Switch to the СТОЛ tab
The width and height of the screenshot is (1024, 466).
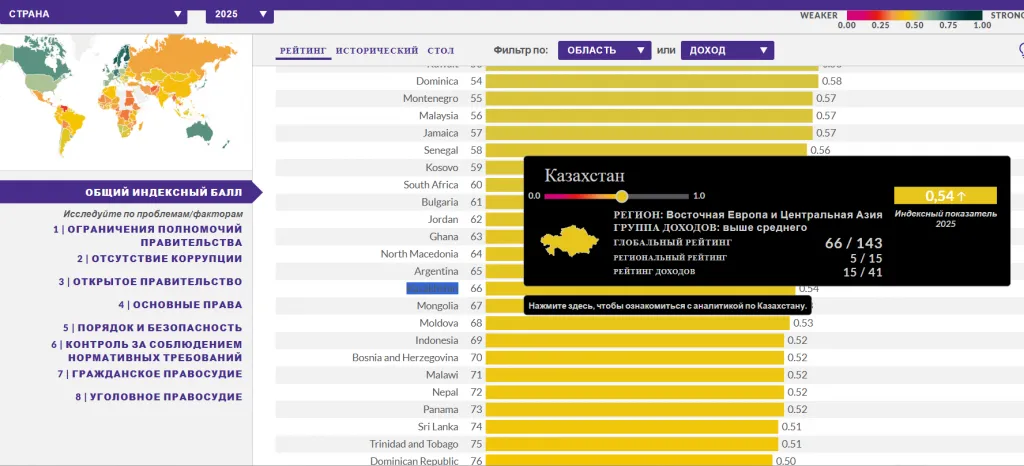click(x=440, y=50)
